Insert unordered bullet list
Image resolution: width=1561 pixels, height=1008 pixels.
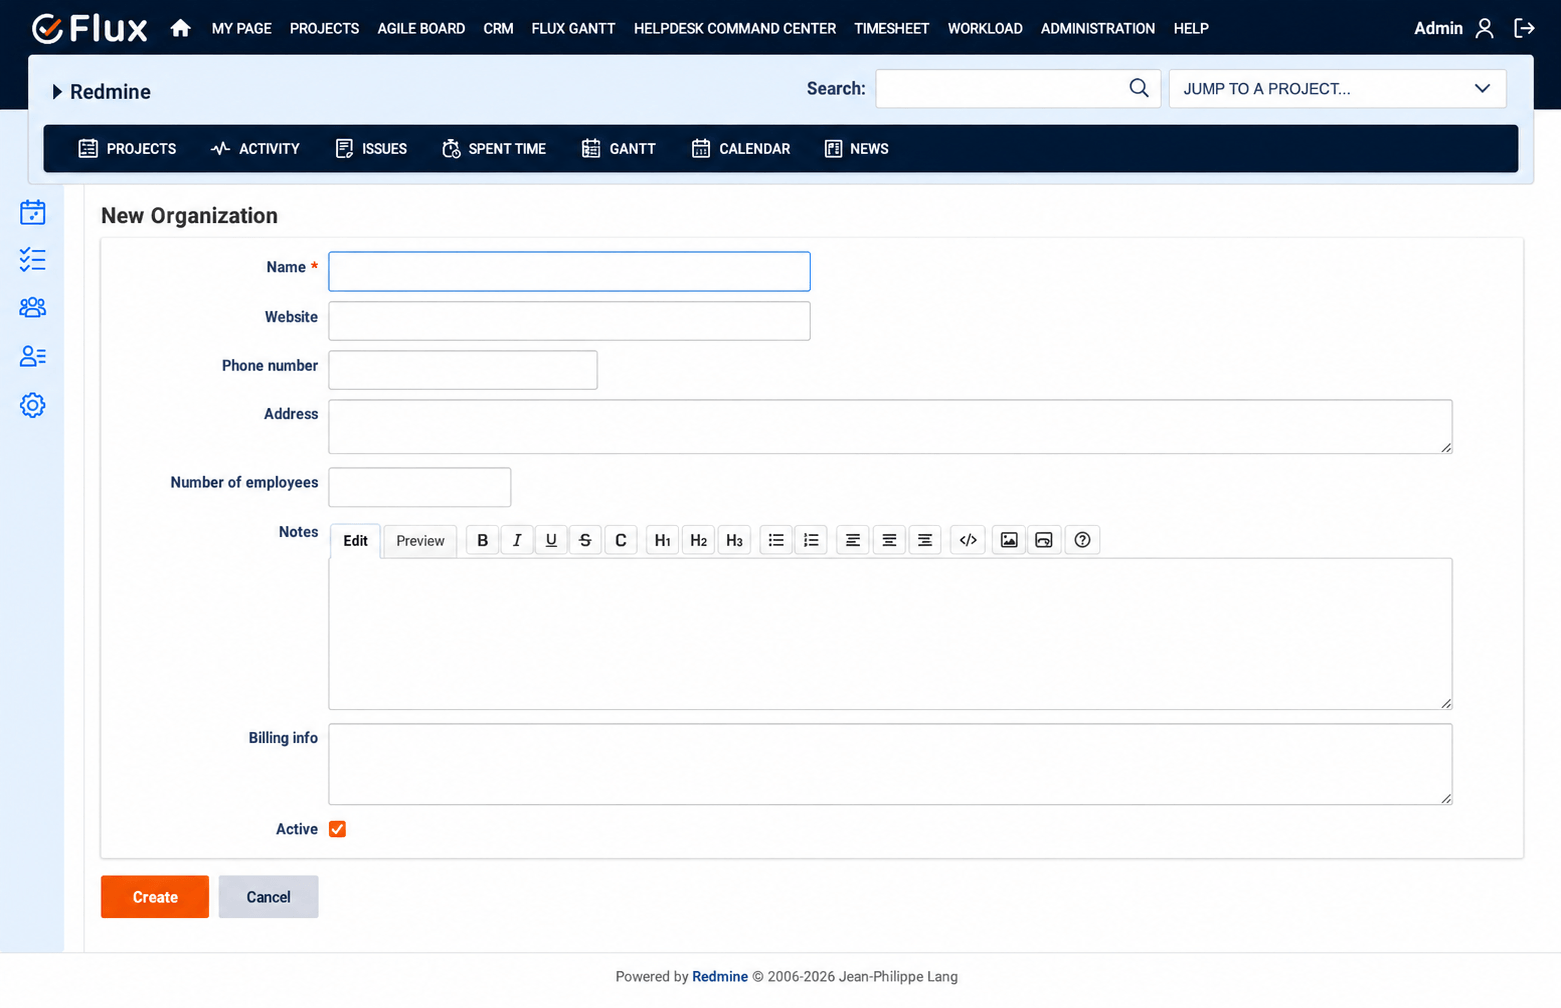click(x=776, y=540)
